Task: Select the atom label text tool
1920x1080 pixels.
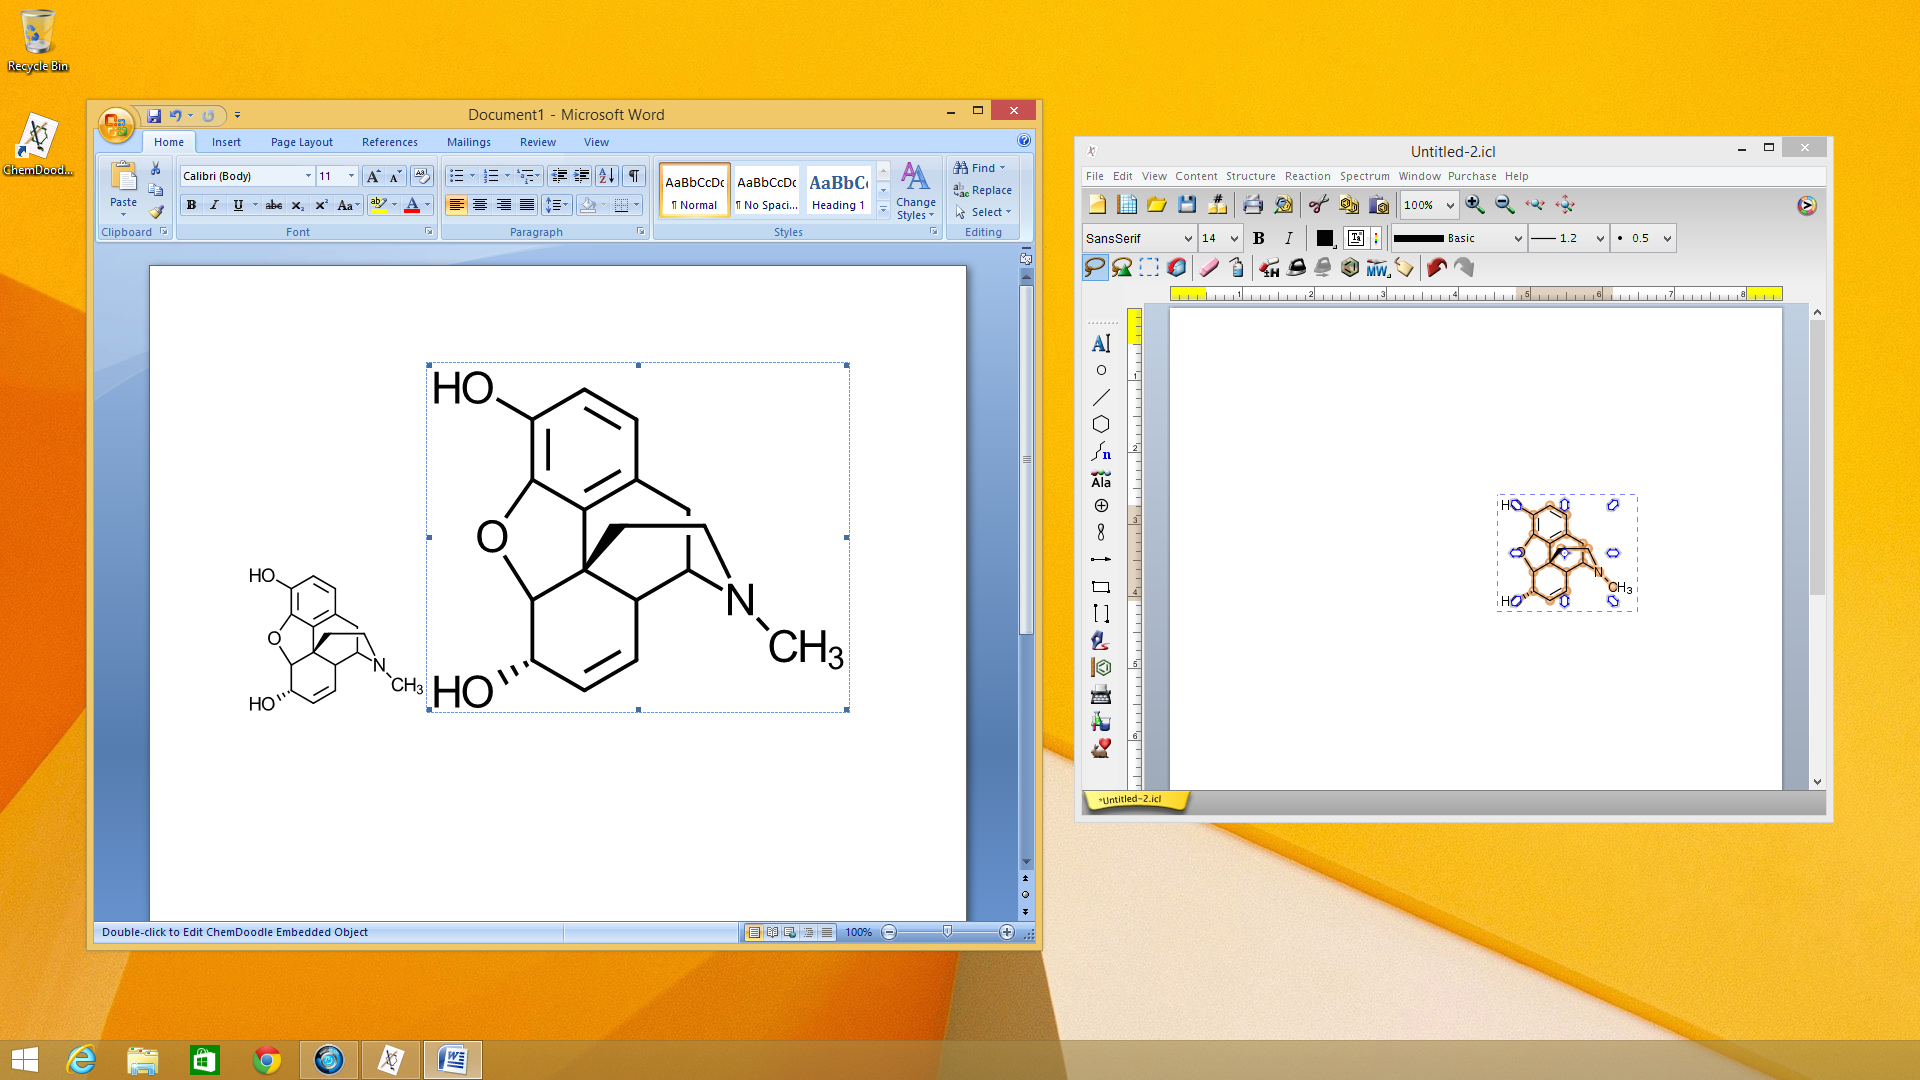Action: coord(1100,343)
